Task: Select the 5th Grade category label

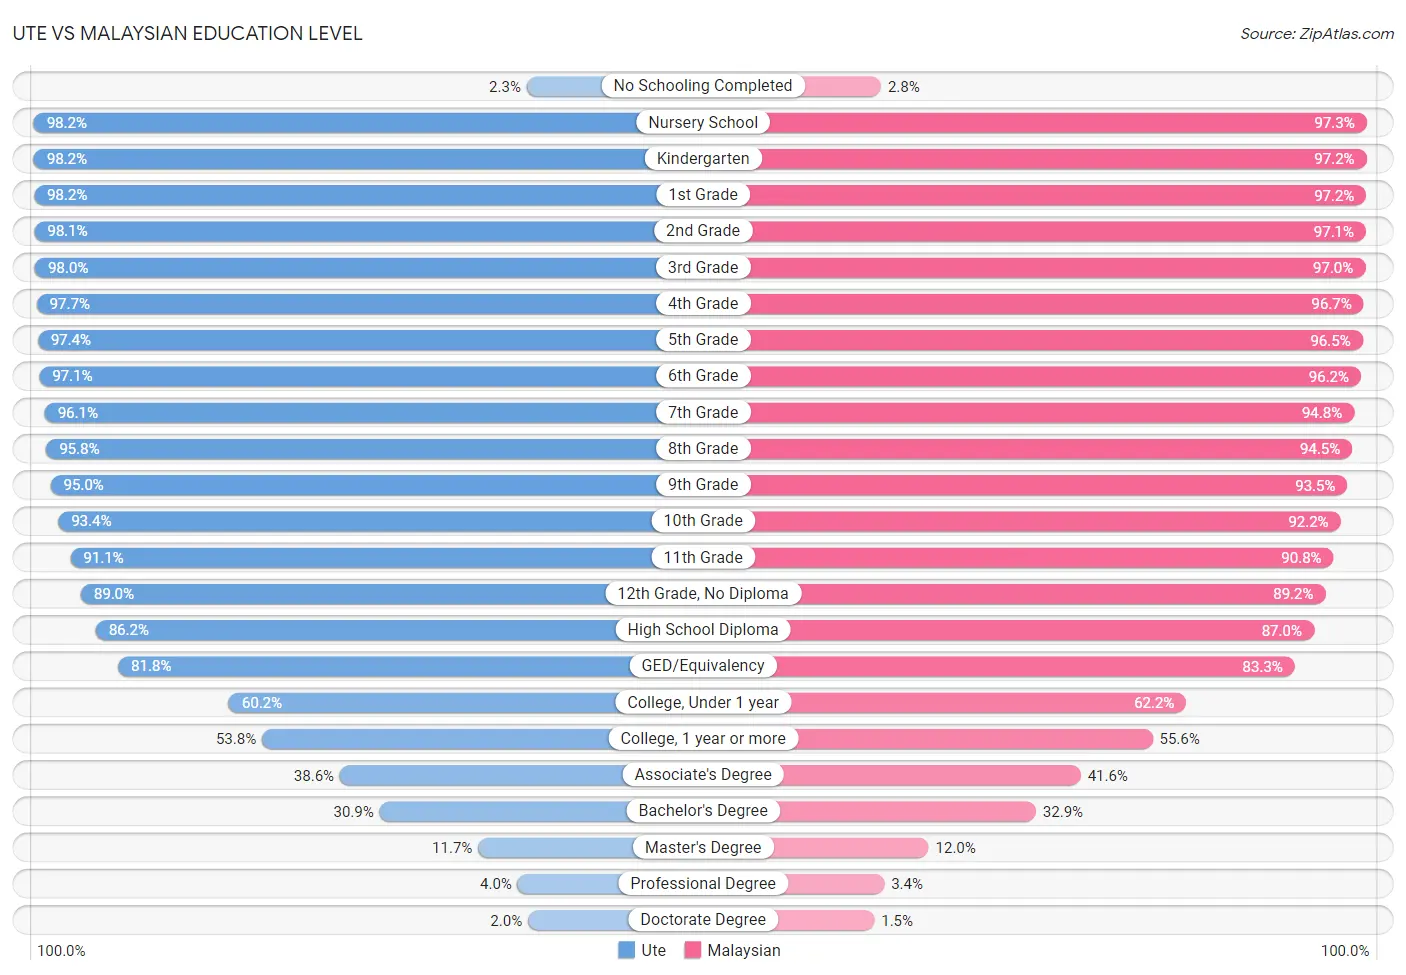Action: [703, 340]
